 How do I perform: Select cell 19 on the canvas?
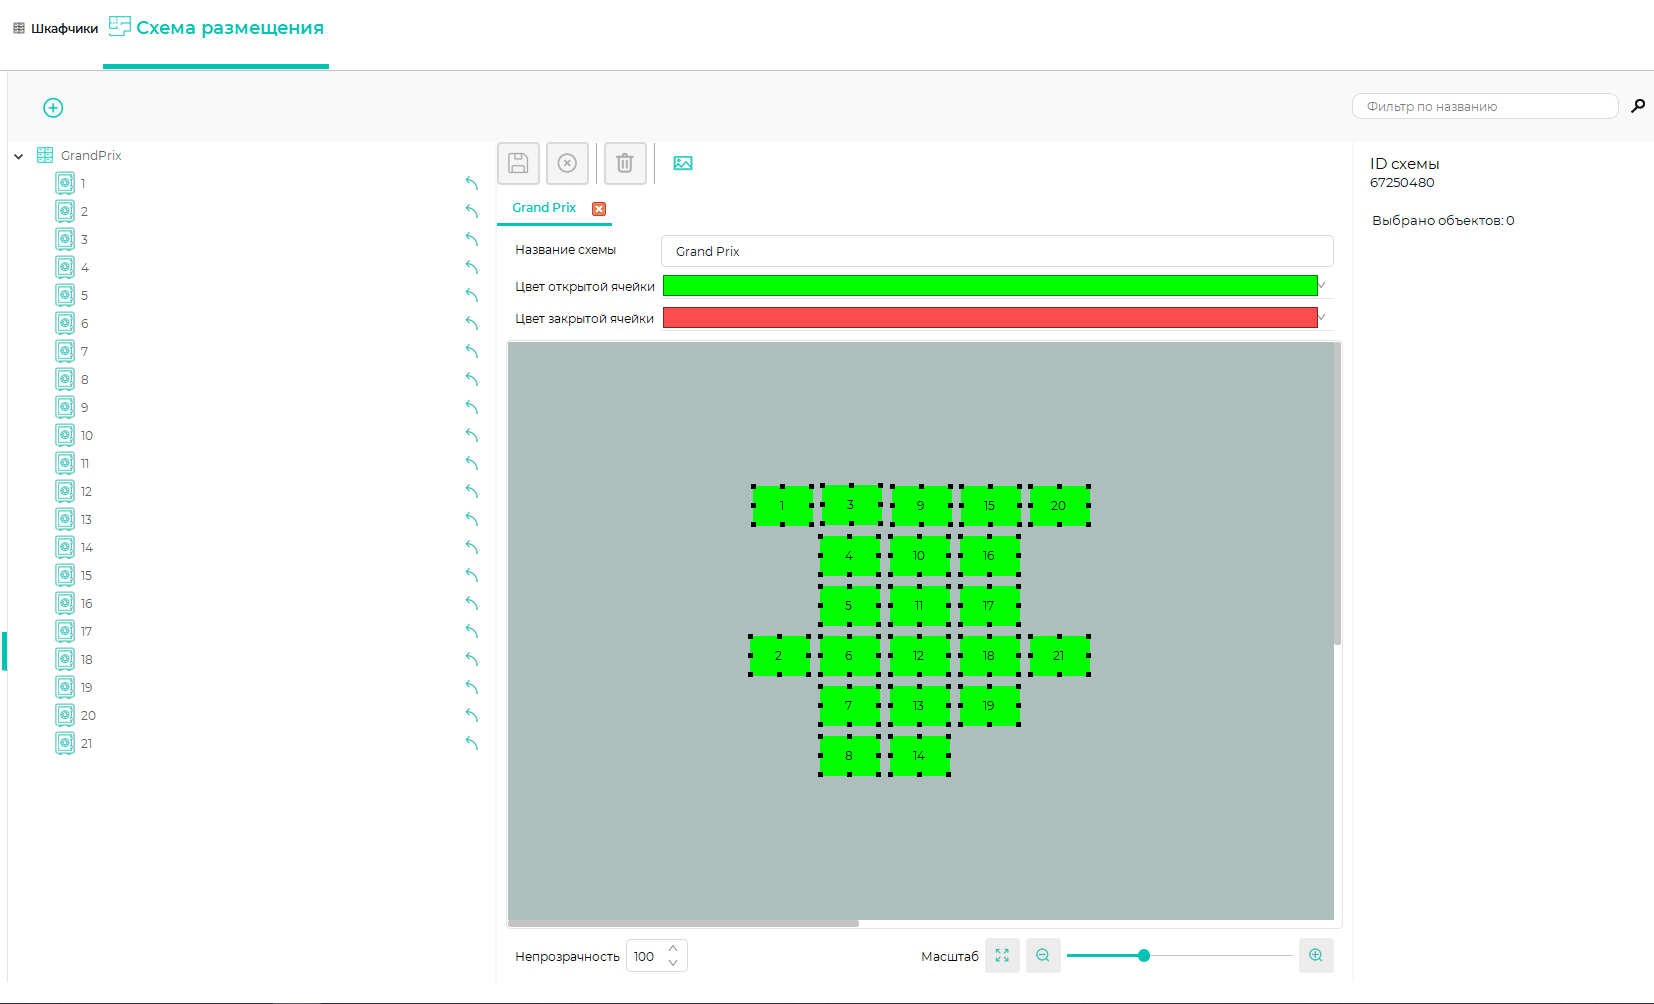click(x=989, y=706)
